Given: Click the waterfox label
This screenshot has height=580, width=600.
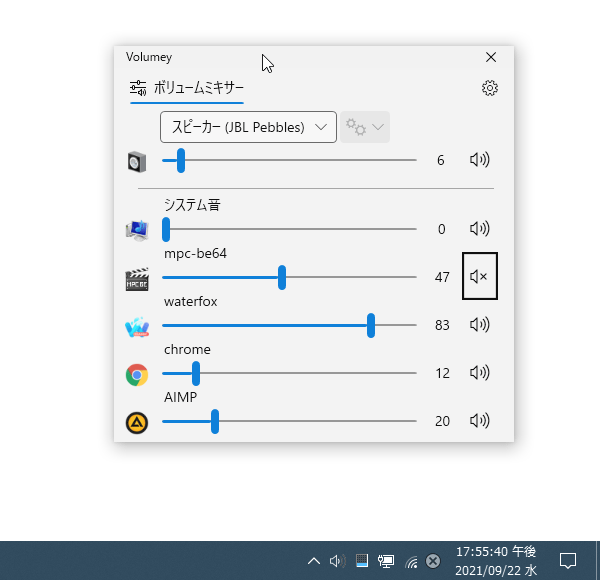Looking at the screenshot, I should coord(191,301).
